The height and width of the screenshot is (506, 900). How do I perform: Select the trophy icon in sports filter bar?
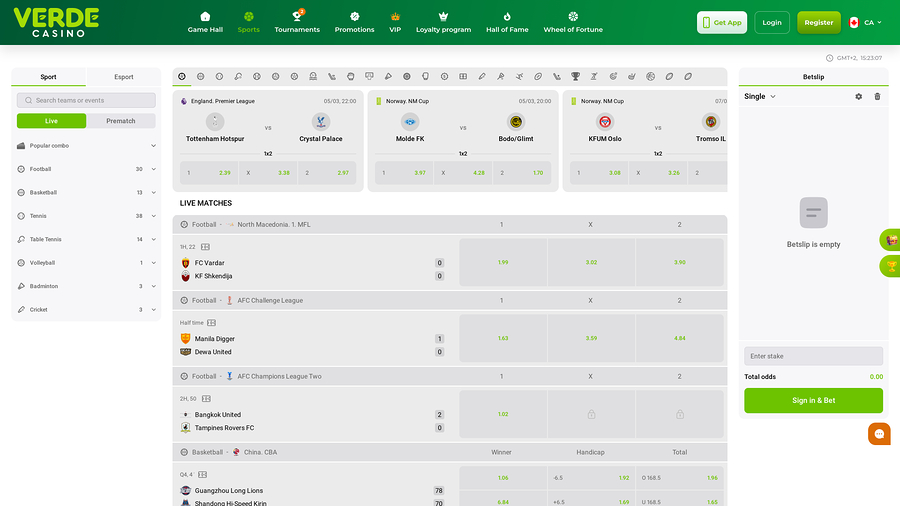(x=575, y=76)
